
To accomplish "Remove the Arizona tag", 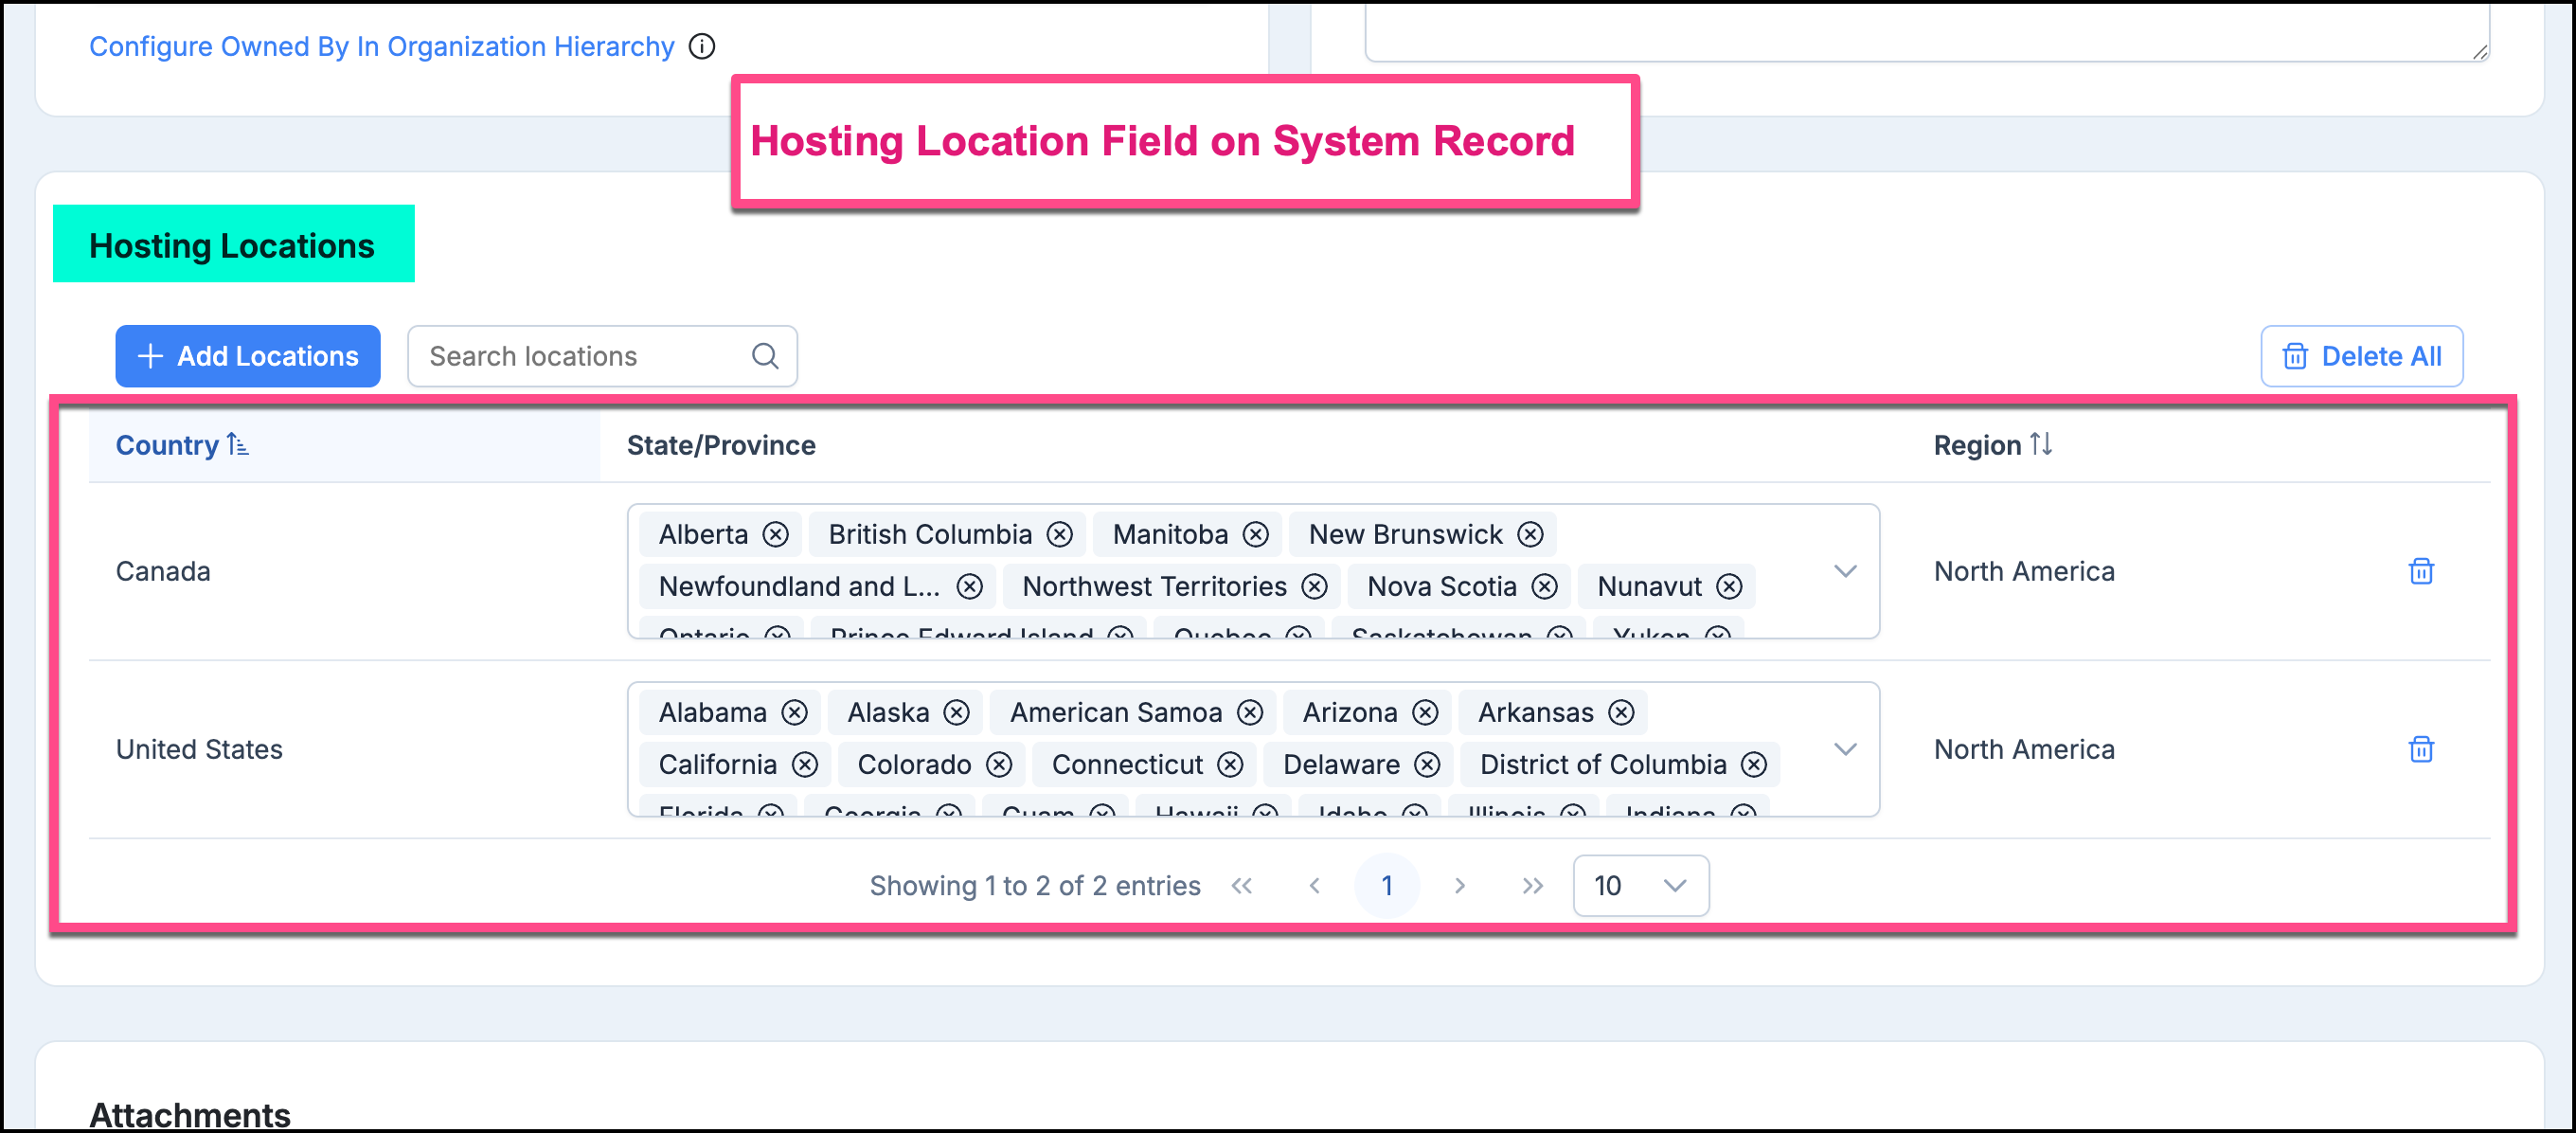I will [x=1424, y=712].
